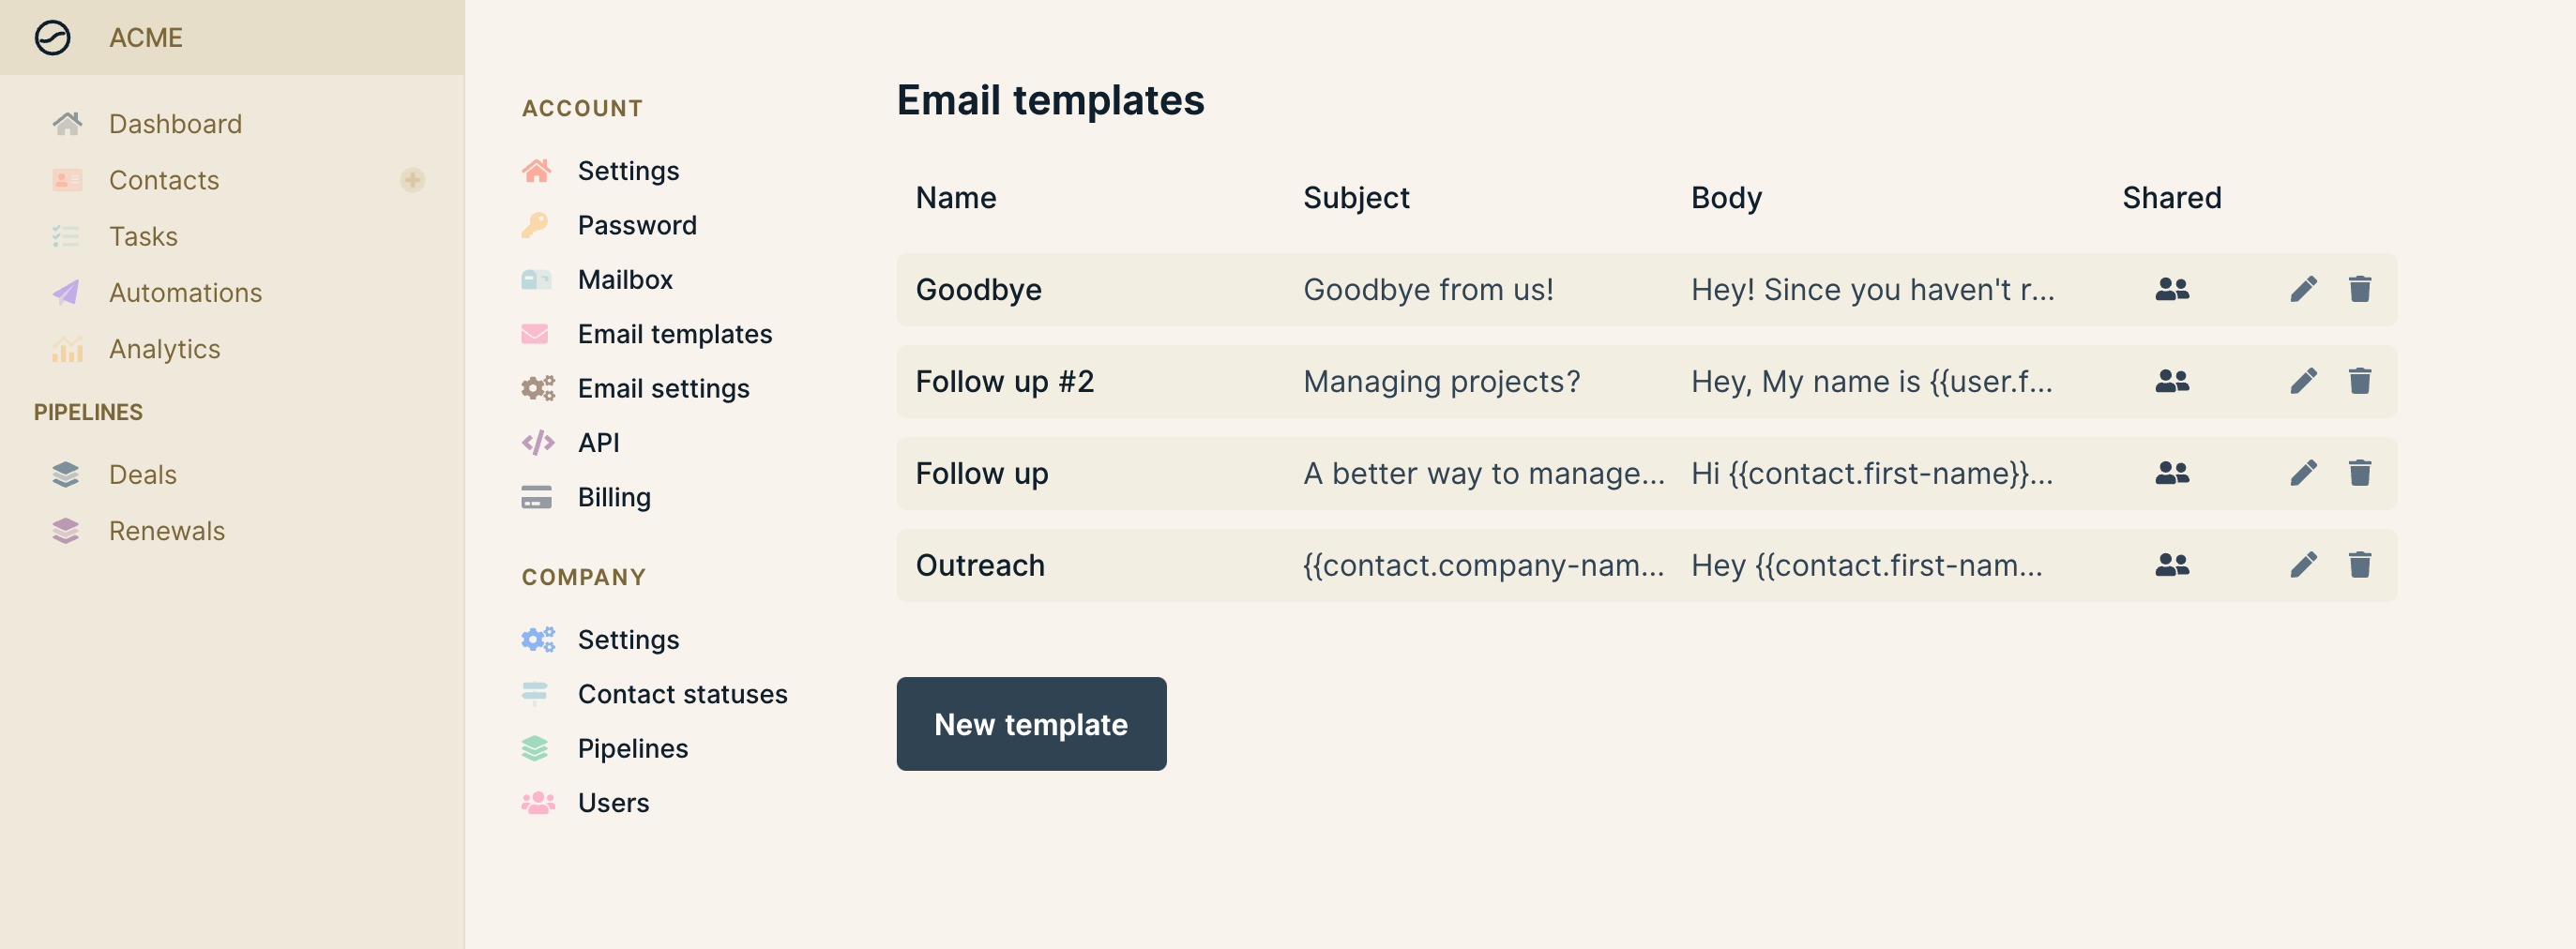The image size is (2576, 949).
Task: Delete the Outreach template
Action: (x=2361, y=565)
